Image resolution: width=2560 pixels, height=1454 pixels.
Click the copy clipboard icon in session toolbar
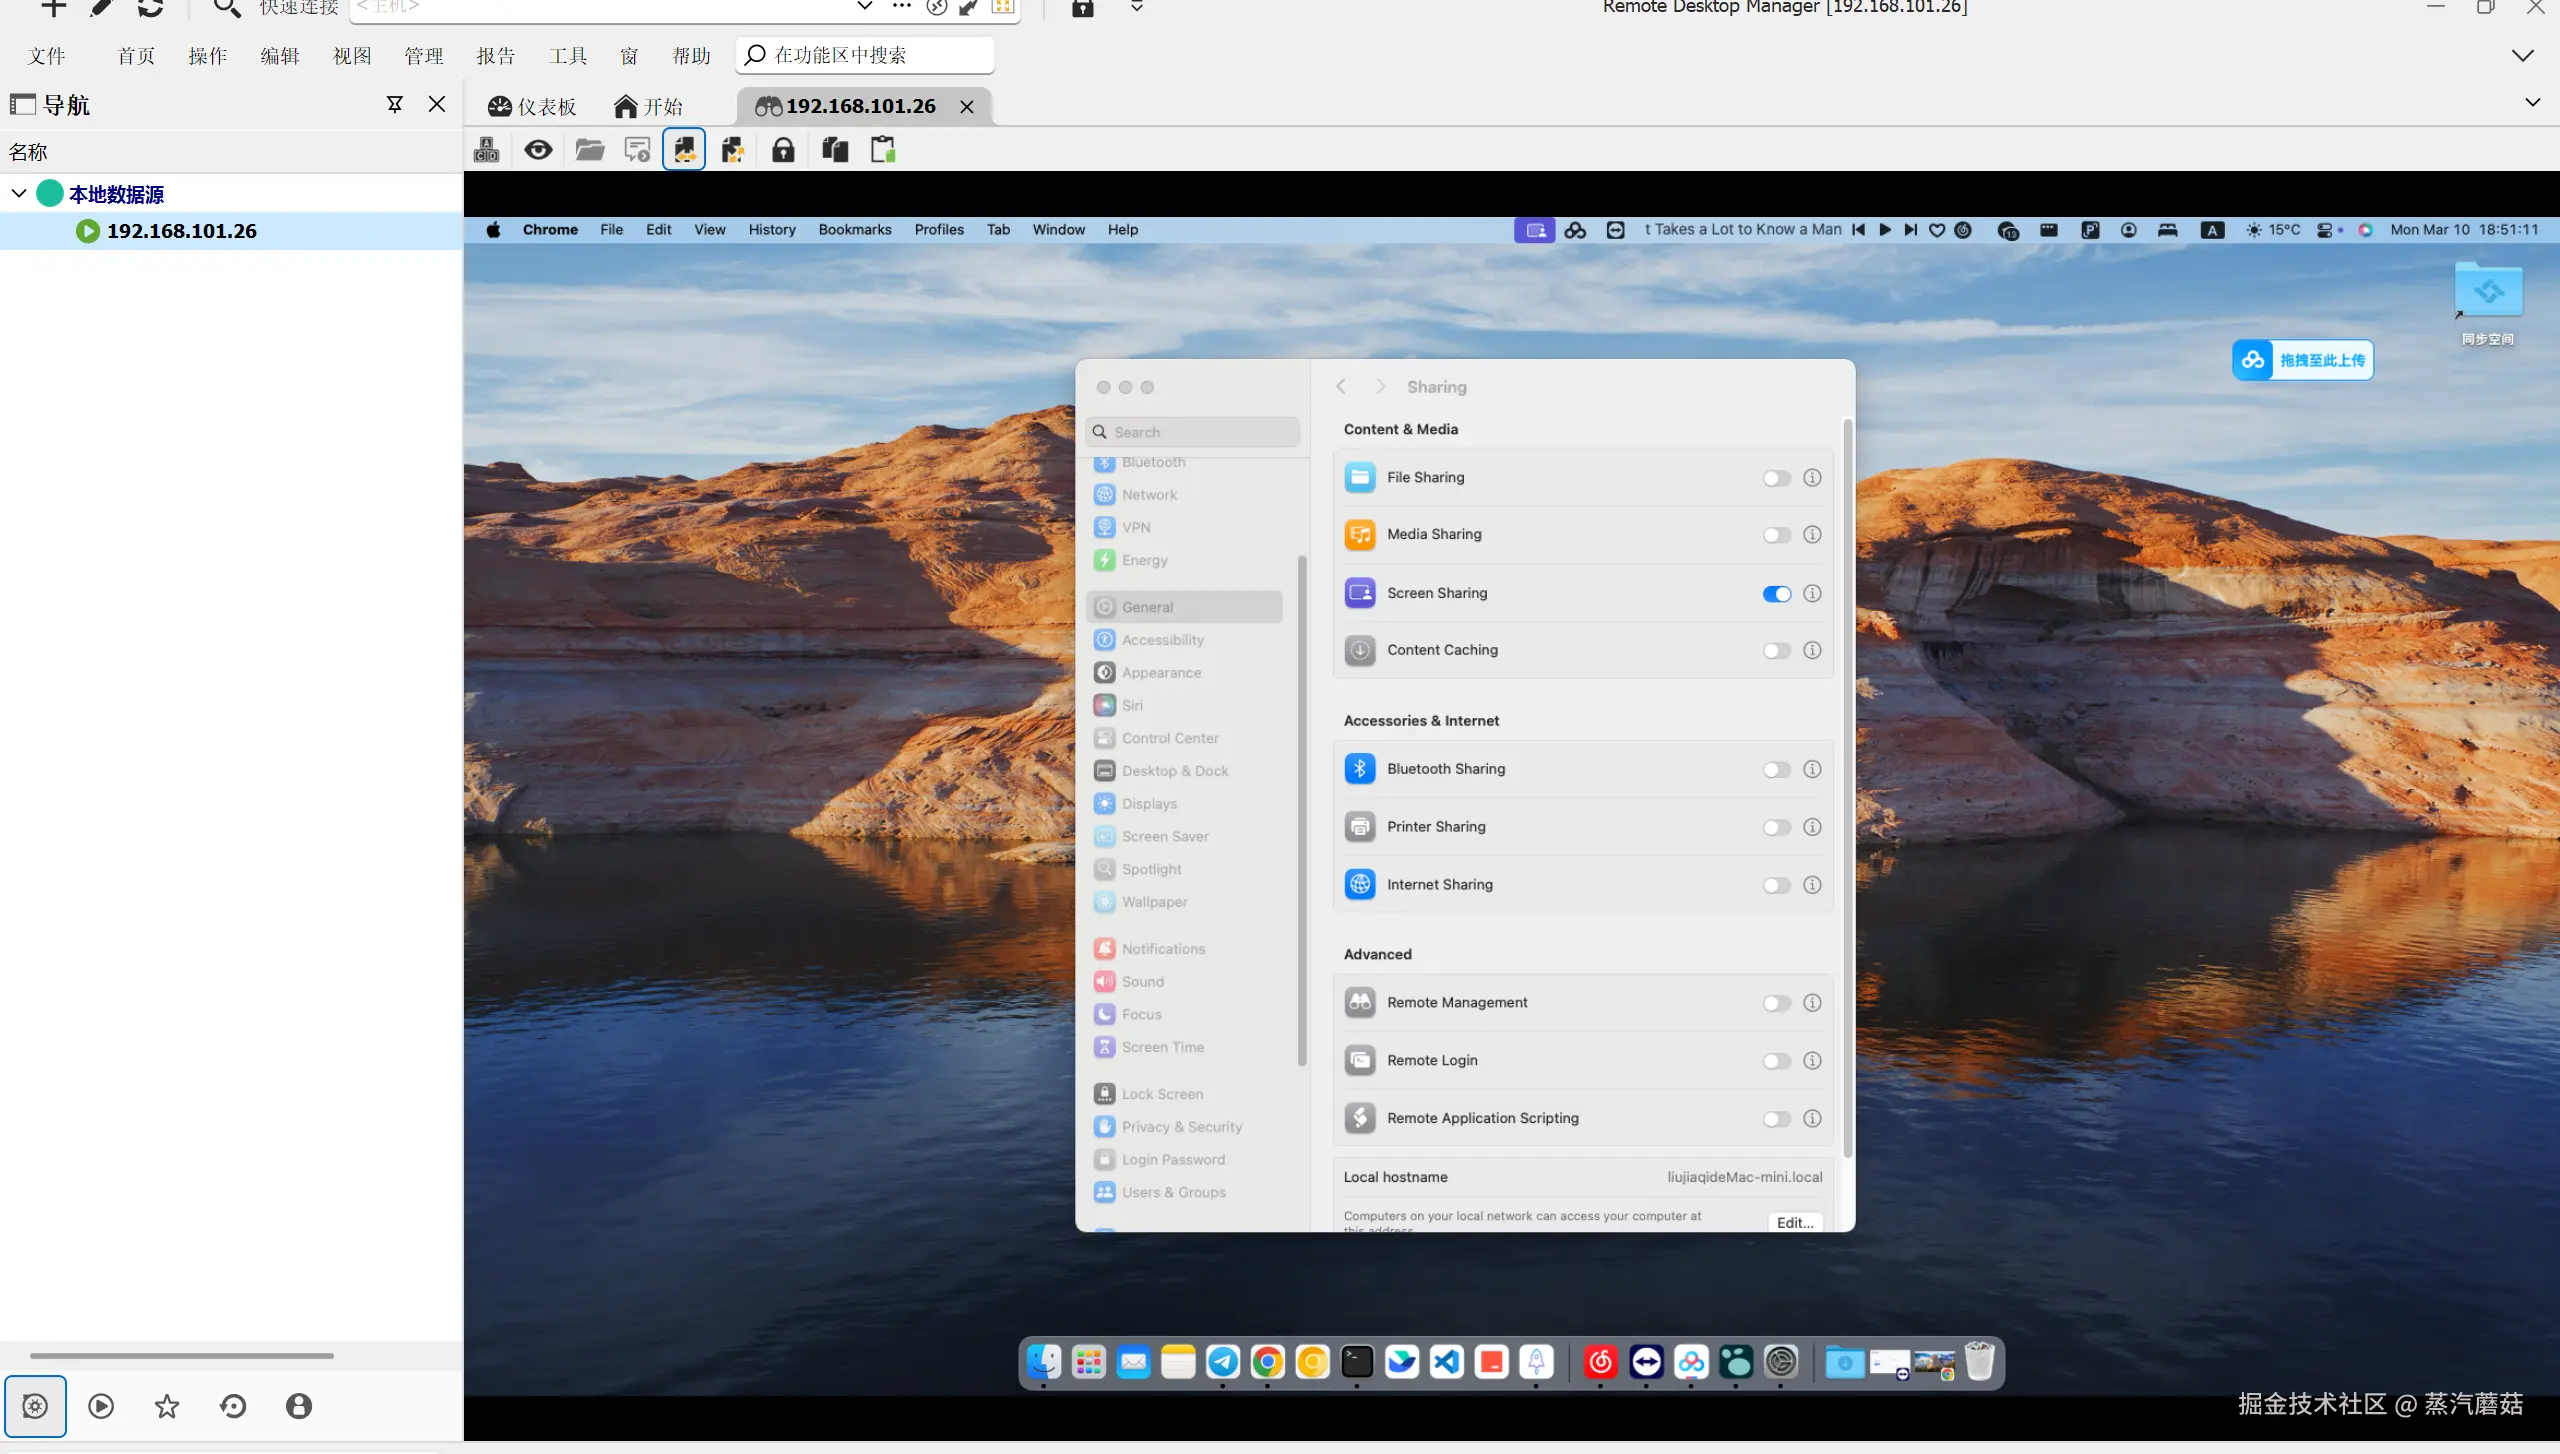point(835,150)
